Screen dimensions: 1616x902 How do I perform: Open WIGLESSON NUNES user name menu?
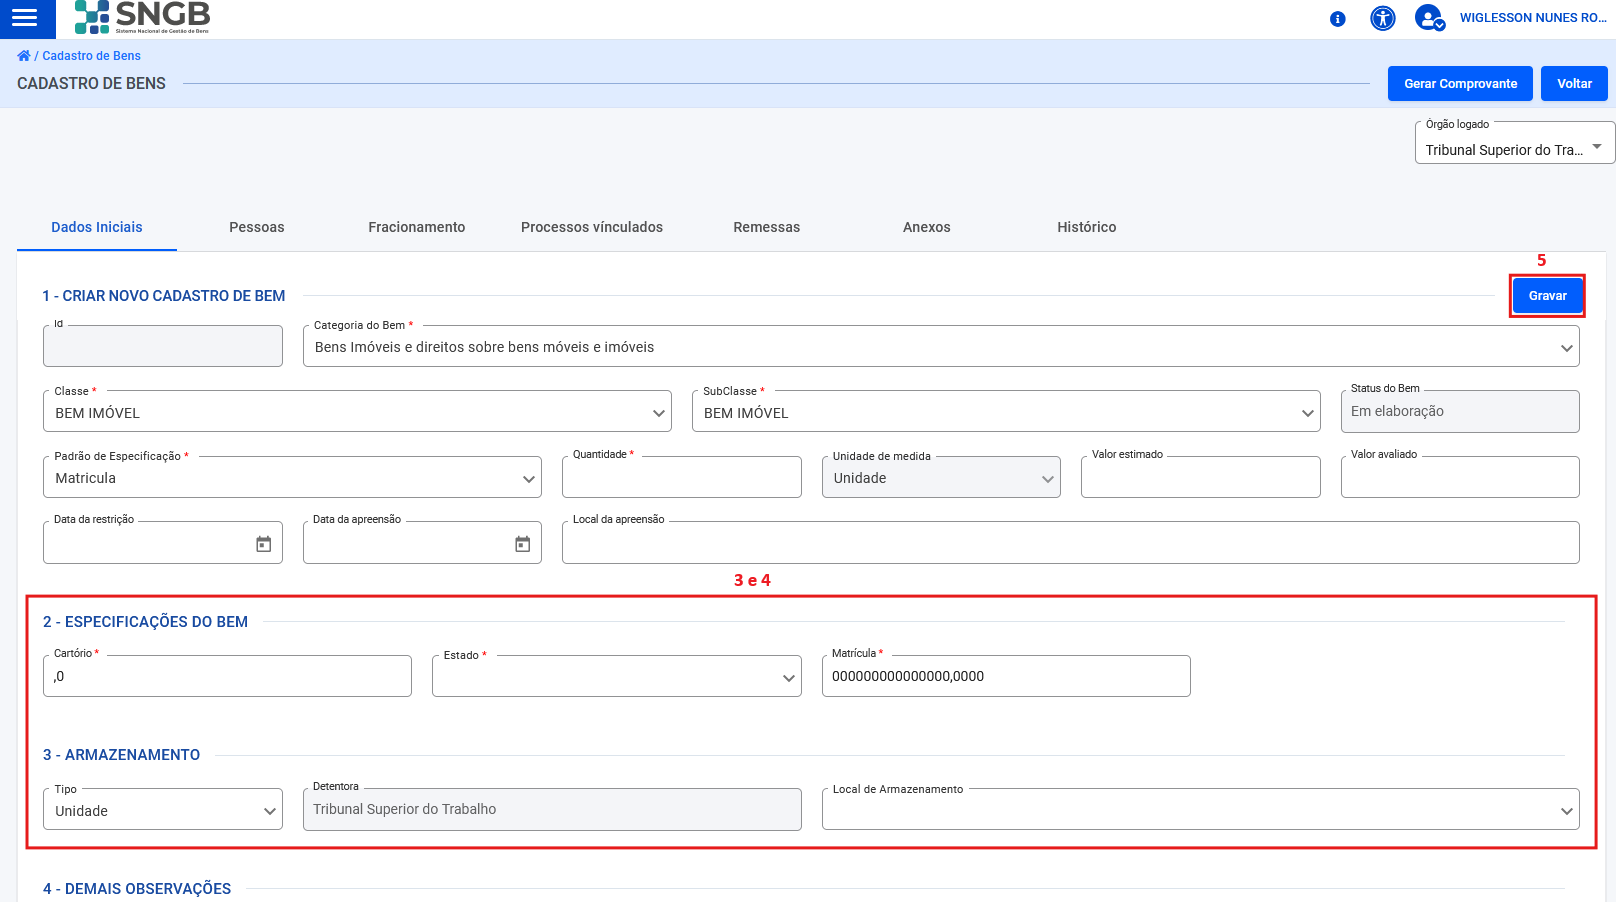click(1533, 18)
